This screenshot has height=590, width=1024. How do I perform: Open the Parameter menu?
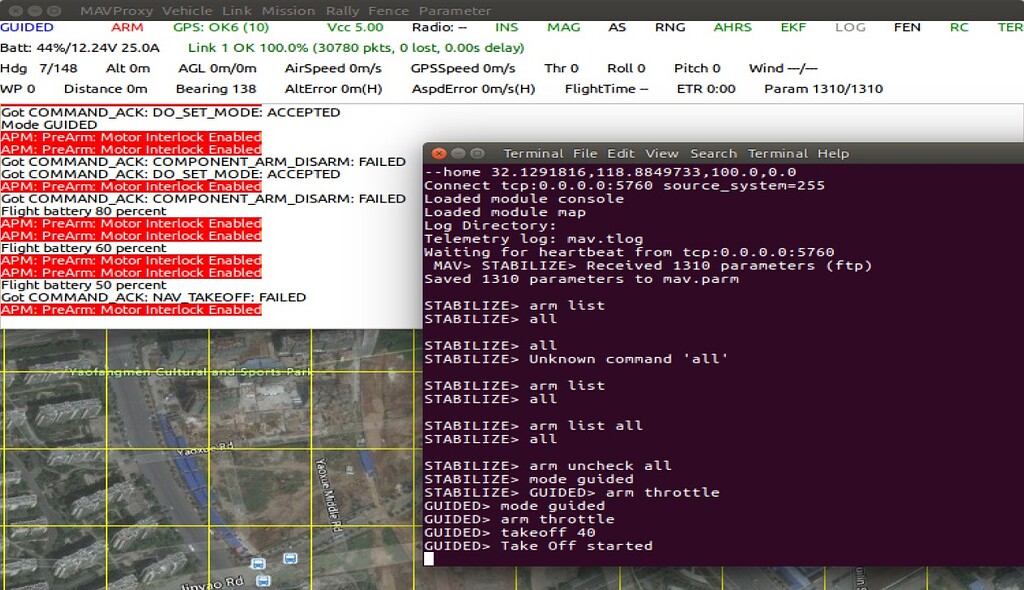(x=455, y=11)
